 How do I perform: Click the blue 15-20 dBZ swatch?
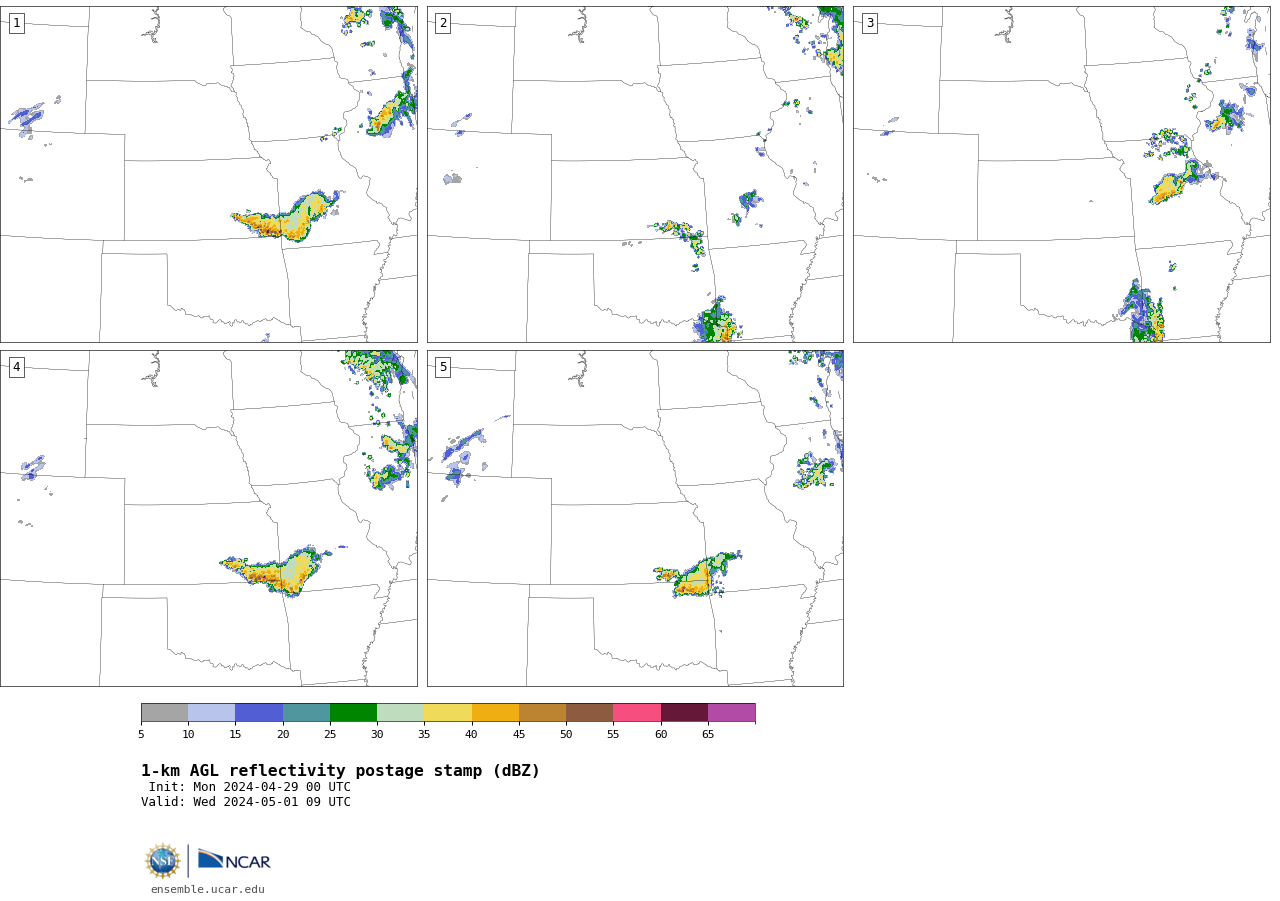tap(259, 712)
